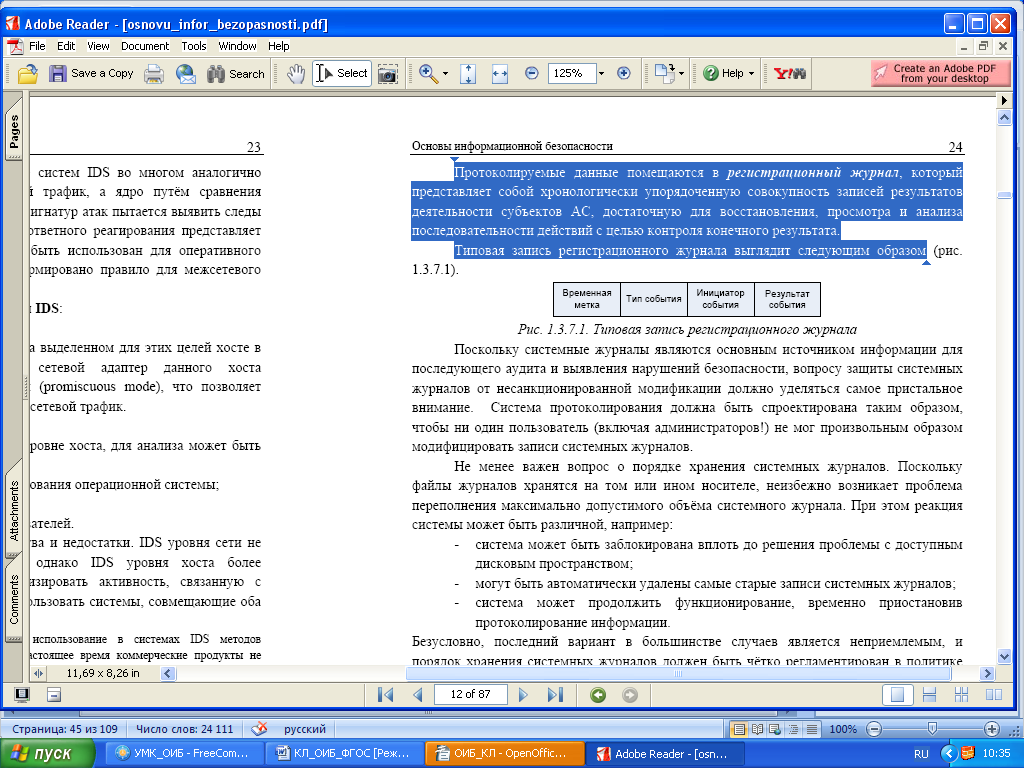Viewport: 1024px width, 768px height.
Task: Click the Word zoom in plus button
Action: click(x=992, y=729)
